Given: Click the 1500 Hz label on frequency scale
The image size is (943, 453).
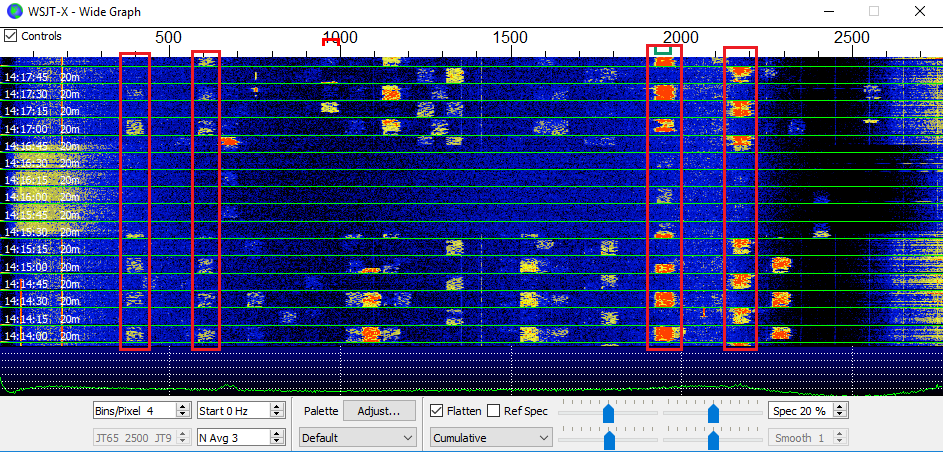Looking at the screenshot, I should 511,37.
